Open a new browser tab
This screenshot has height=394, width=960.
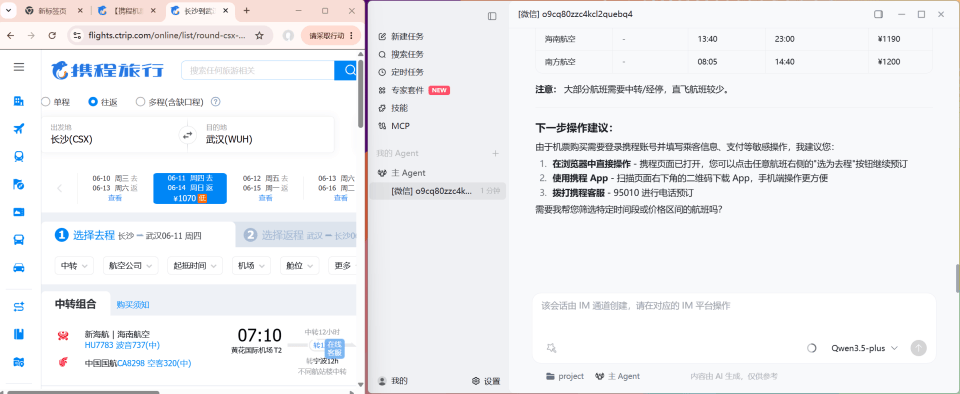point(247,10)
